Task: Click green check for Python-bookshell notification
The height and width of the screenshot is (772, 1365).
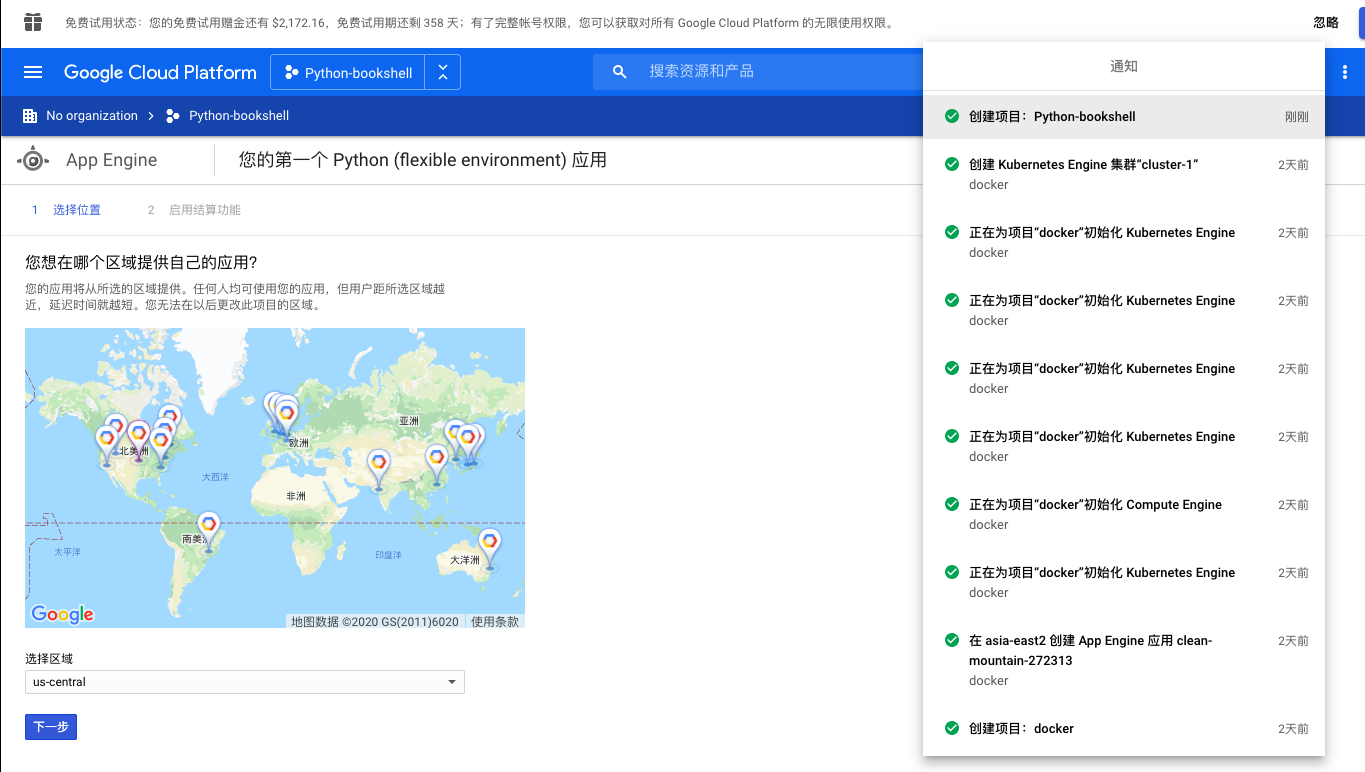Action: point(952,116)
